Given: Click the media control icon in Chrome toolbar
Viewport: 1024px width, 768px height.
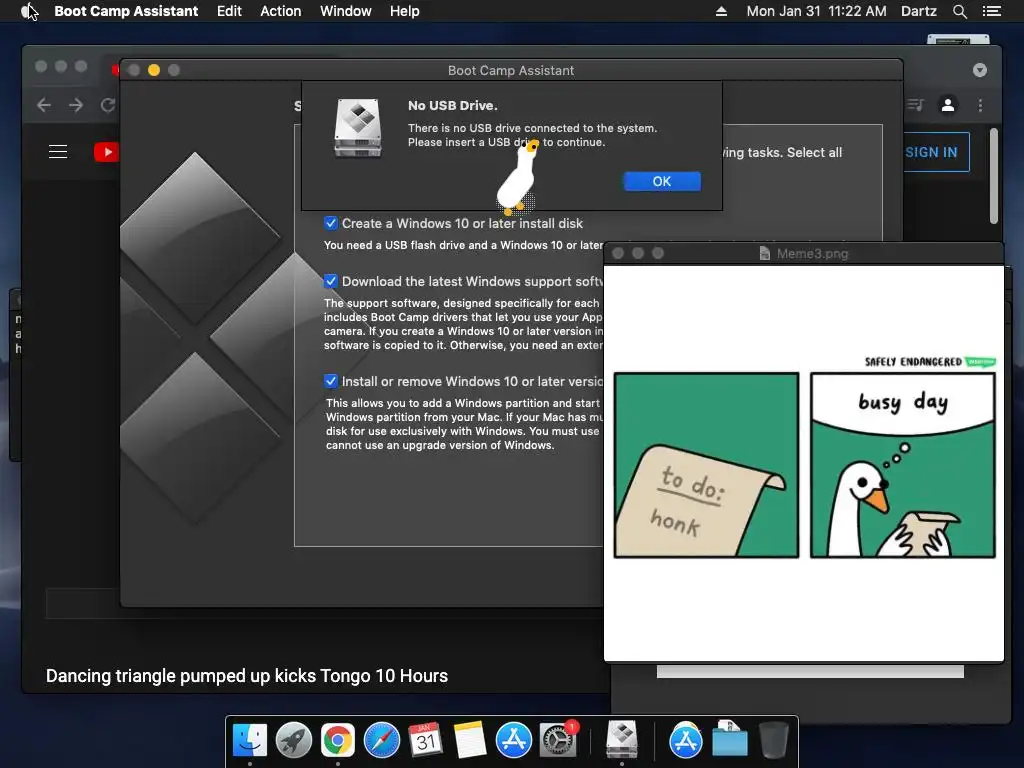Looking at the screenshot, I should (916, 104).
